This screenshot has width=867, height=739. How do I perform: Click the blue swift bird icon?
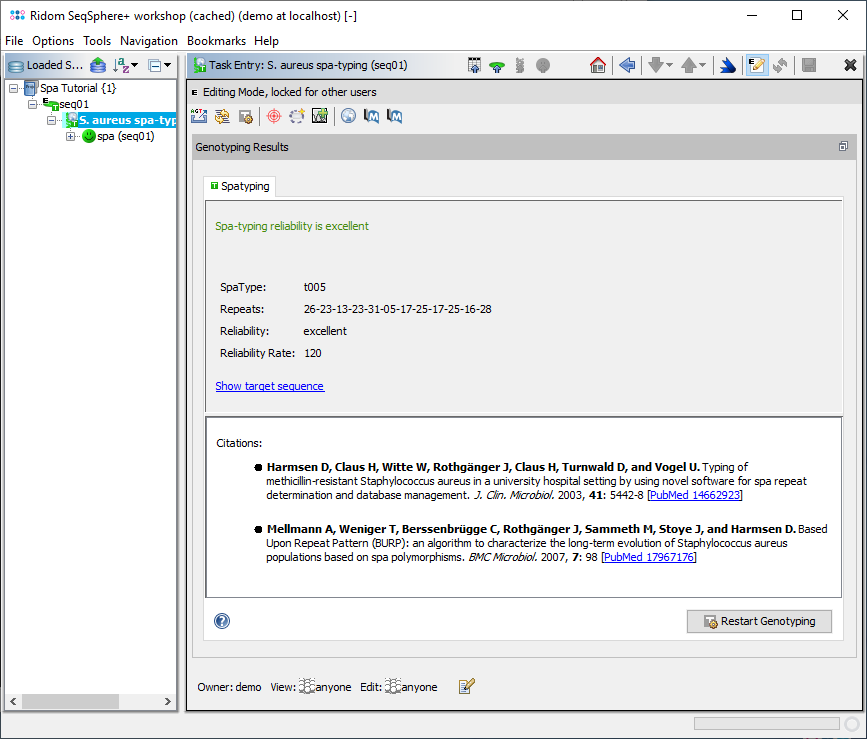click(x=728, y=65)
